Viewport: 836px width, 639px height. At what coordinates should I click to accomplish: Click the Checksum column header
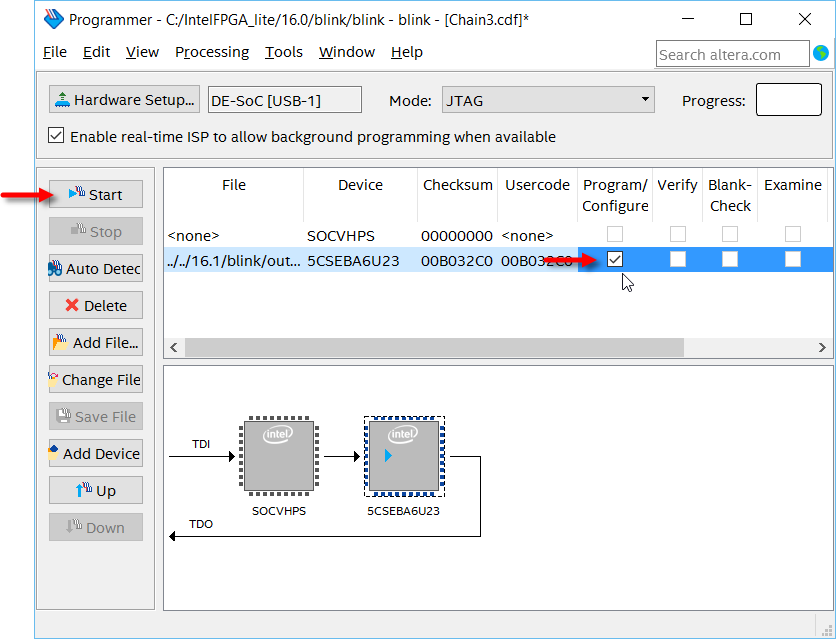tap(457, 195)
